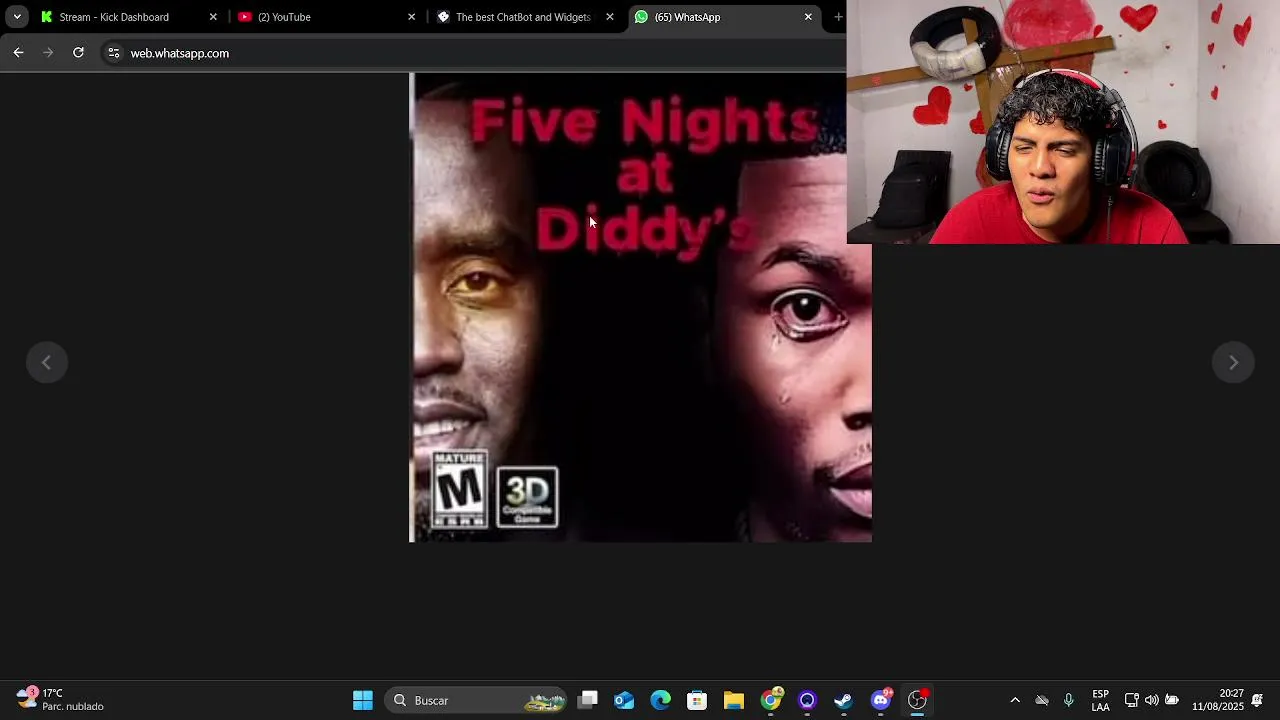Show next image in WhatsApp viewer
The height and width of the screenshot is (720, 1280).
tap(1233, 363)
